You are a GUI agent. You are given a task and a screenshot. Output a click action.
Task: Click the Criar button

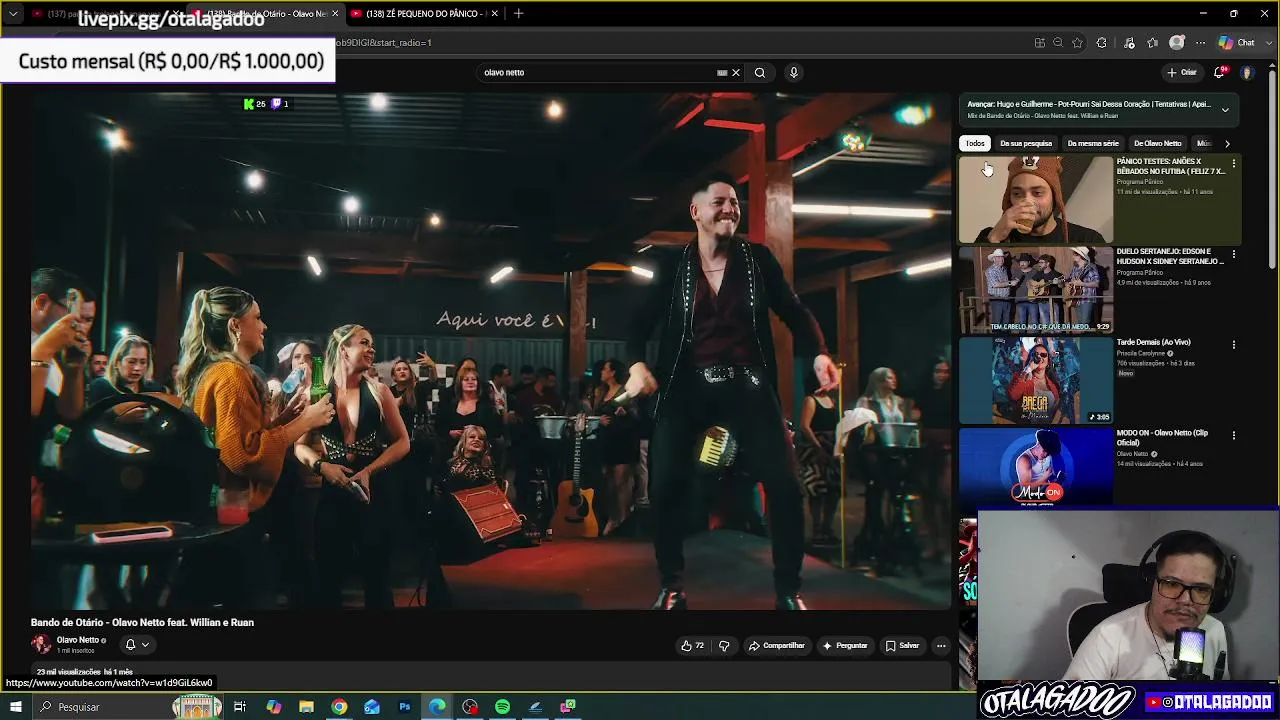point(1182,72)
